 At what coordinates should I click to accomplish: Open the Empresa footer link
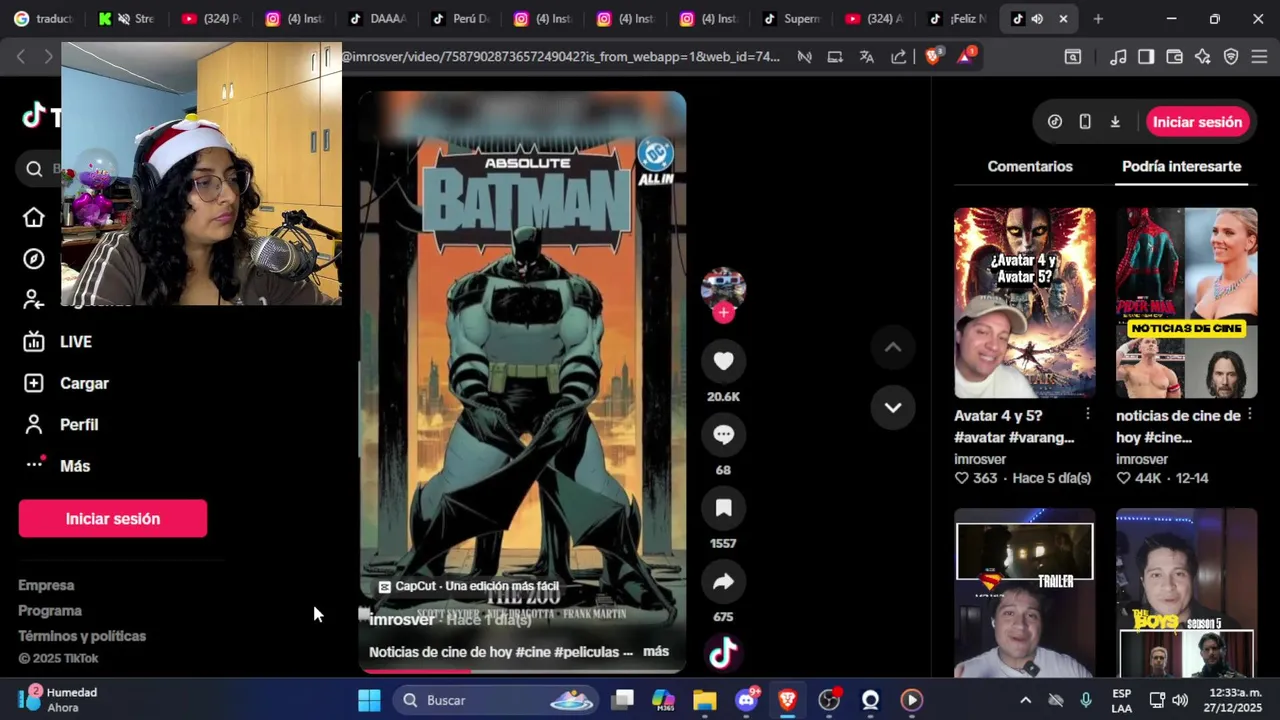tap(46, 585)
